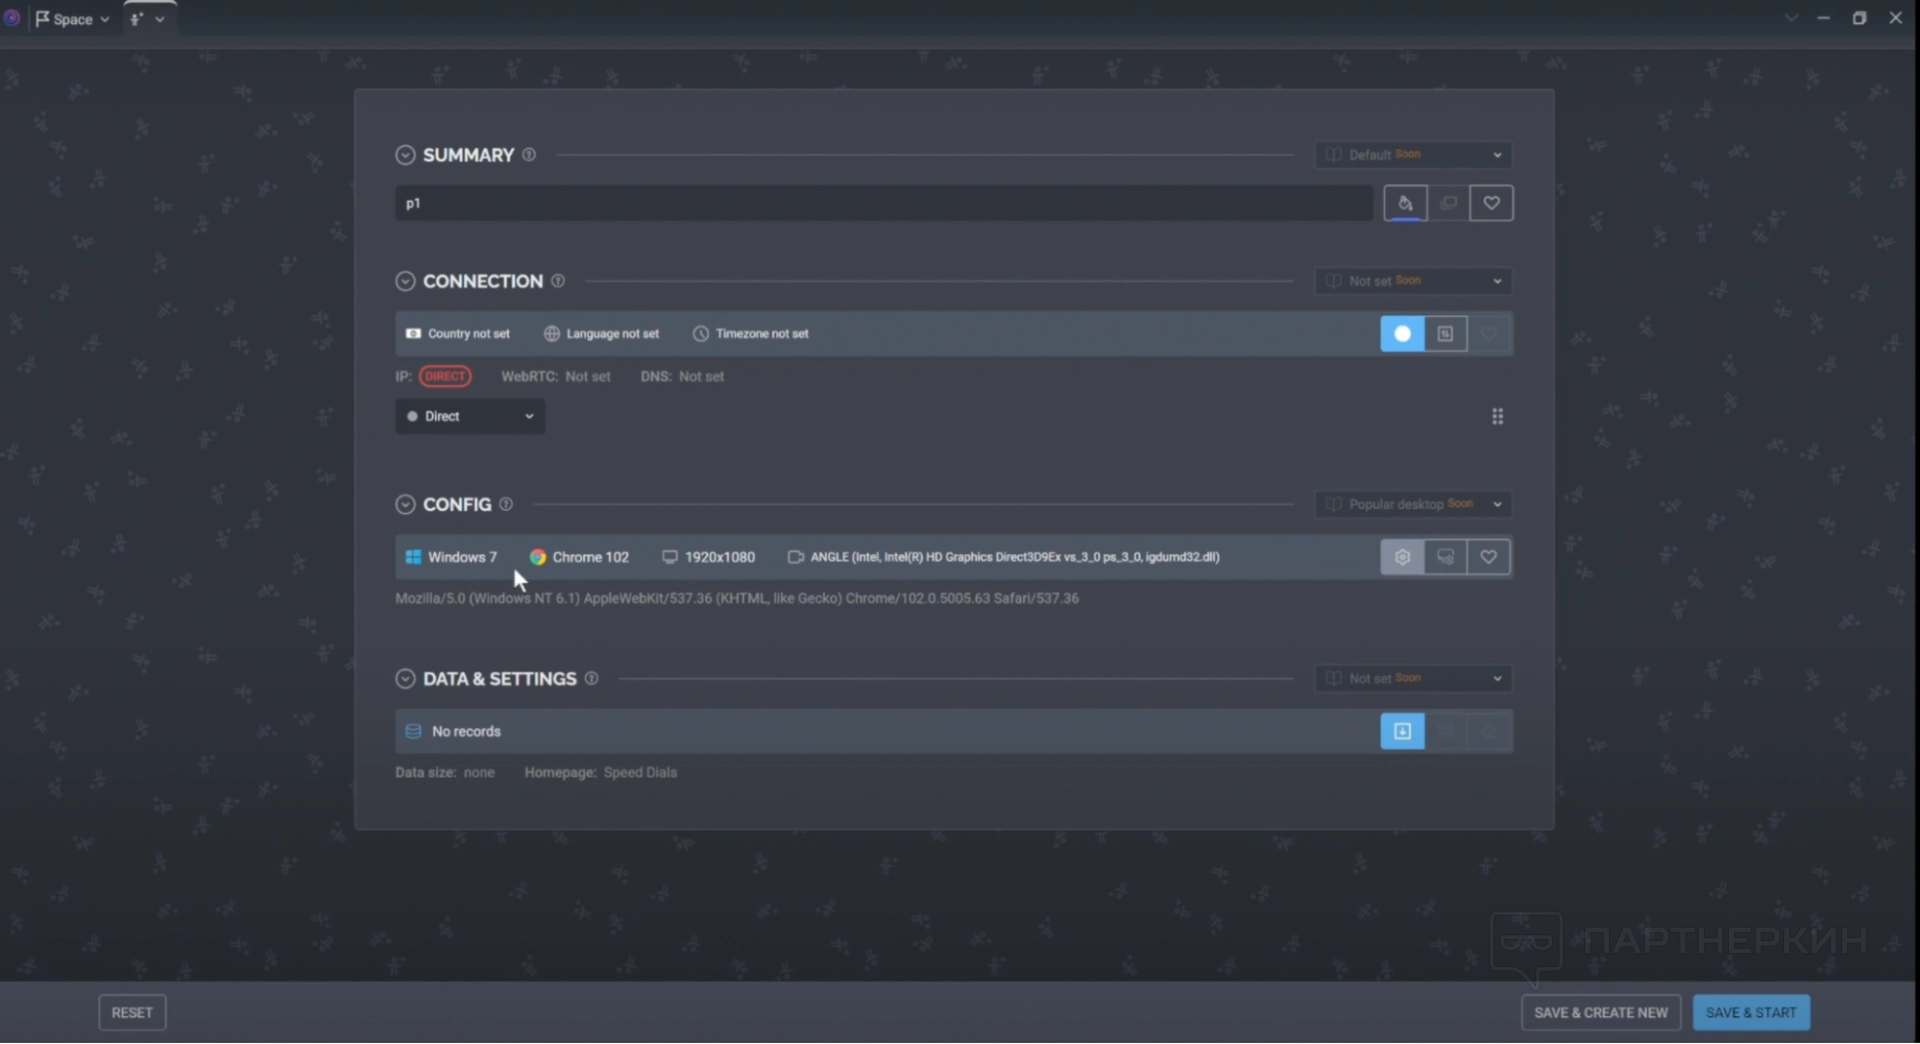Select the new profile tab icon
Screen dimensions: 1920x1044
(x=137, y=19)
